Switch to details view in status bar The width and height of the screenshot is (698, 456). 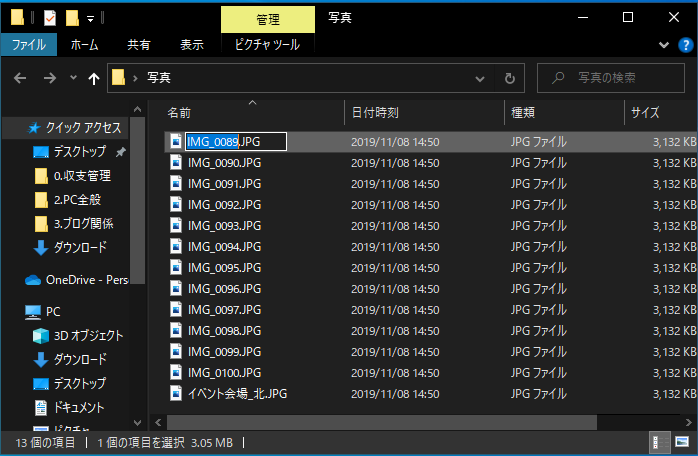(661, 442)
